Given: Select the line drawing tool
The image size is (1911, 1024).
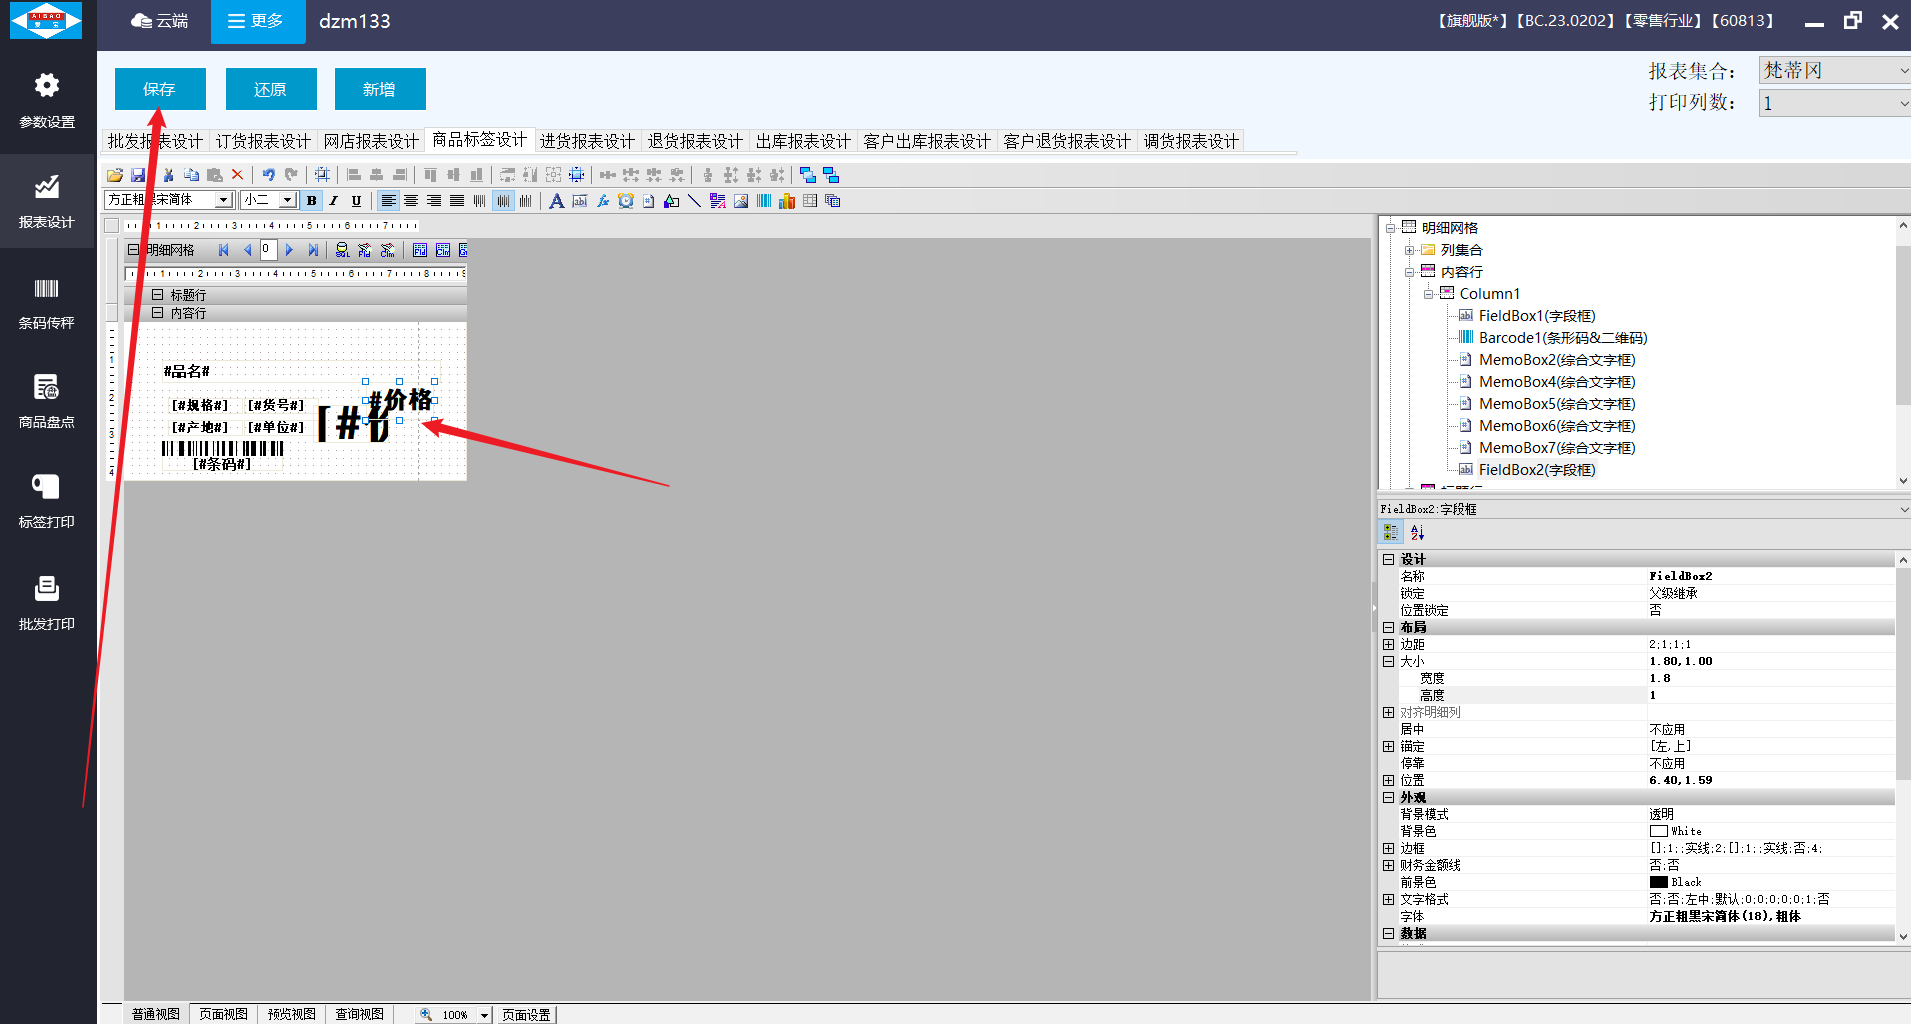Looking at the screenshot, I should [x=694, y=201].
